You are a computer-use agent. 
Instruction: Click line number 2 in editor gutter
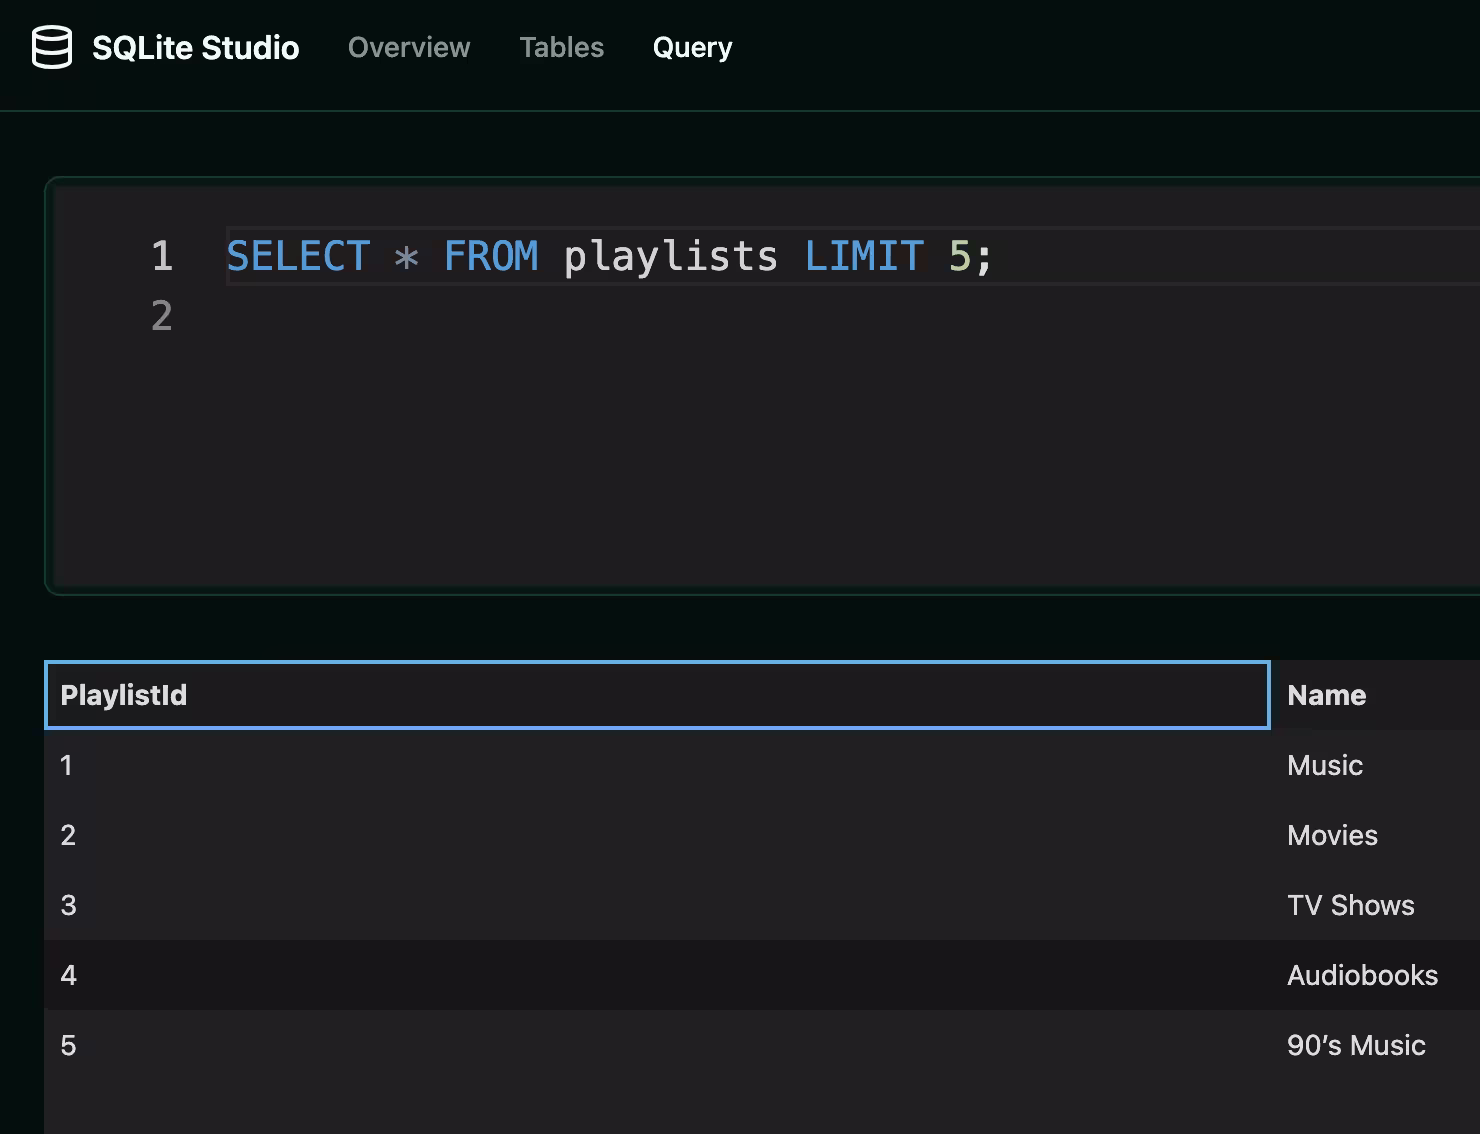(162, 316)
